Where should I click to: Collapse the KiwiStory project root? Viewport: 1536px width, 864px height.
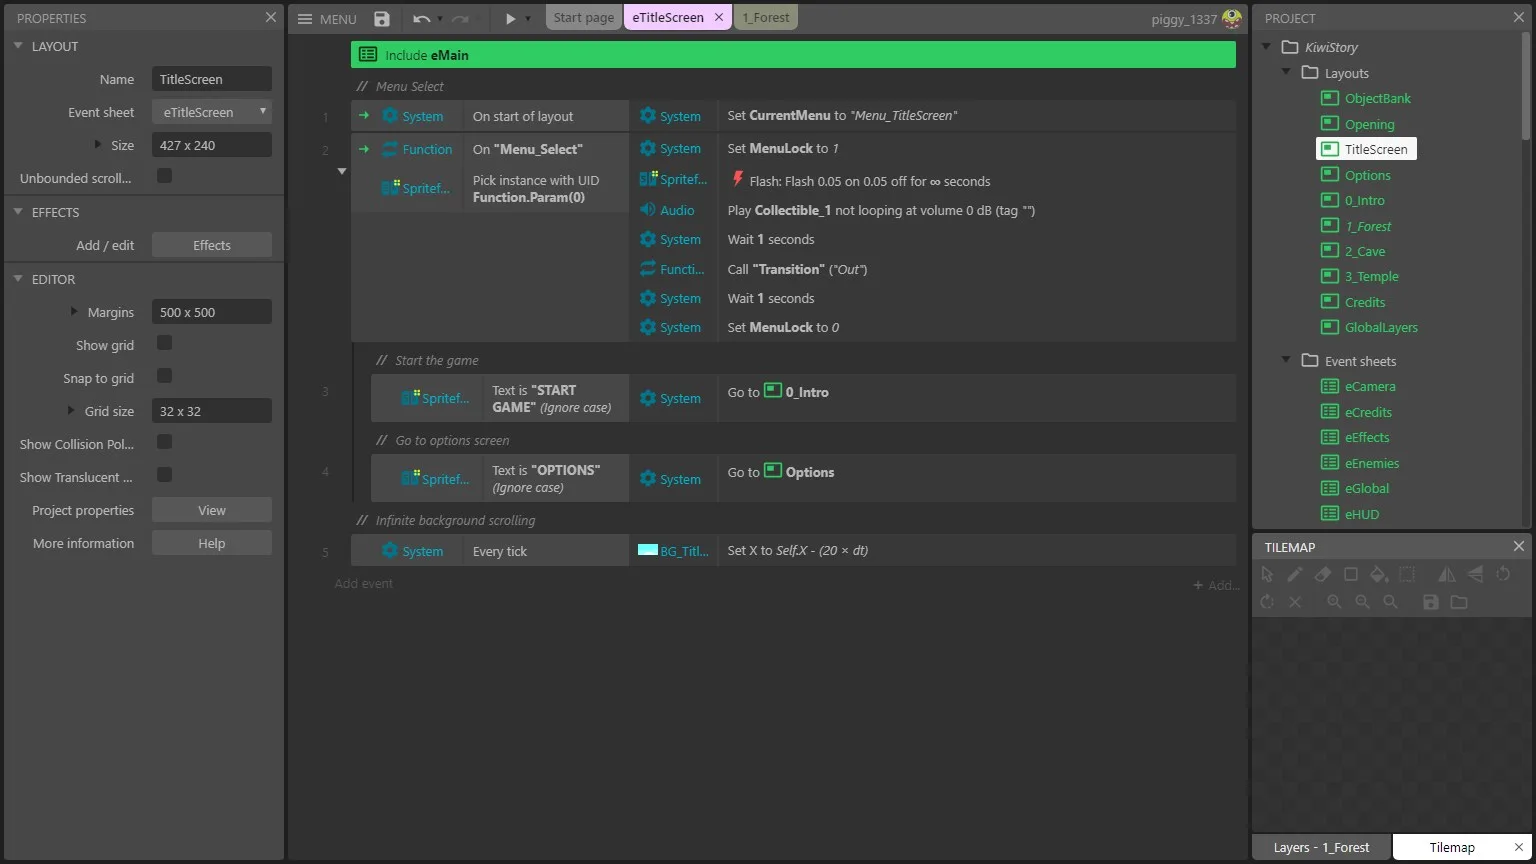point(1266,47)
